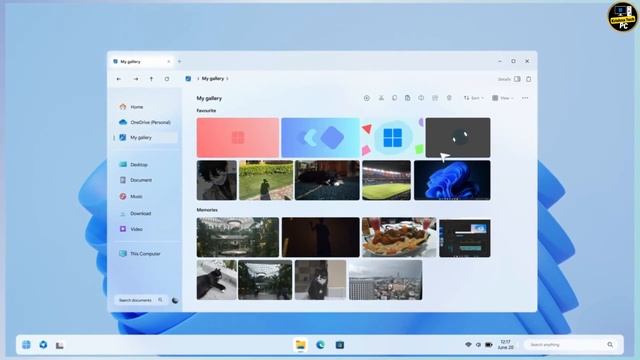This screenshot has height=360, width=640.
Task: Click the Wi-Fi icon in system tray
Action: pos(468,345)
